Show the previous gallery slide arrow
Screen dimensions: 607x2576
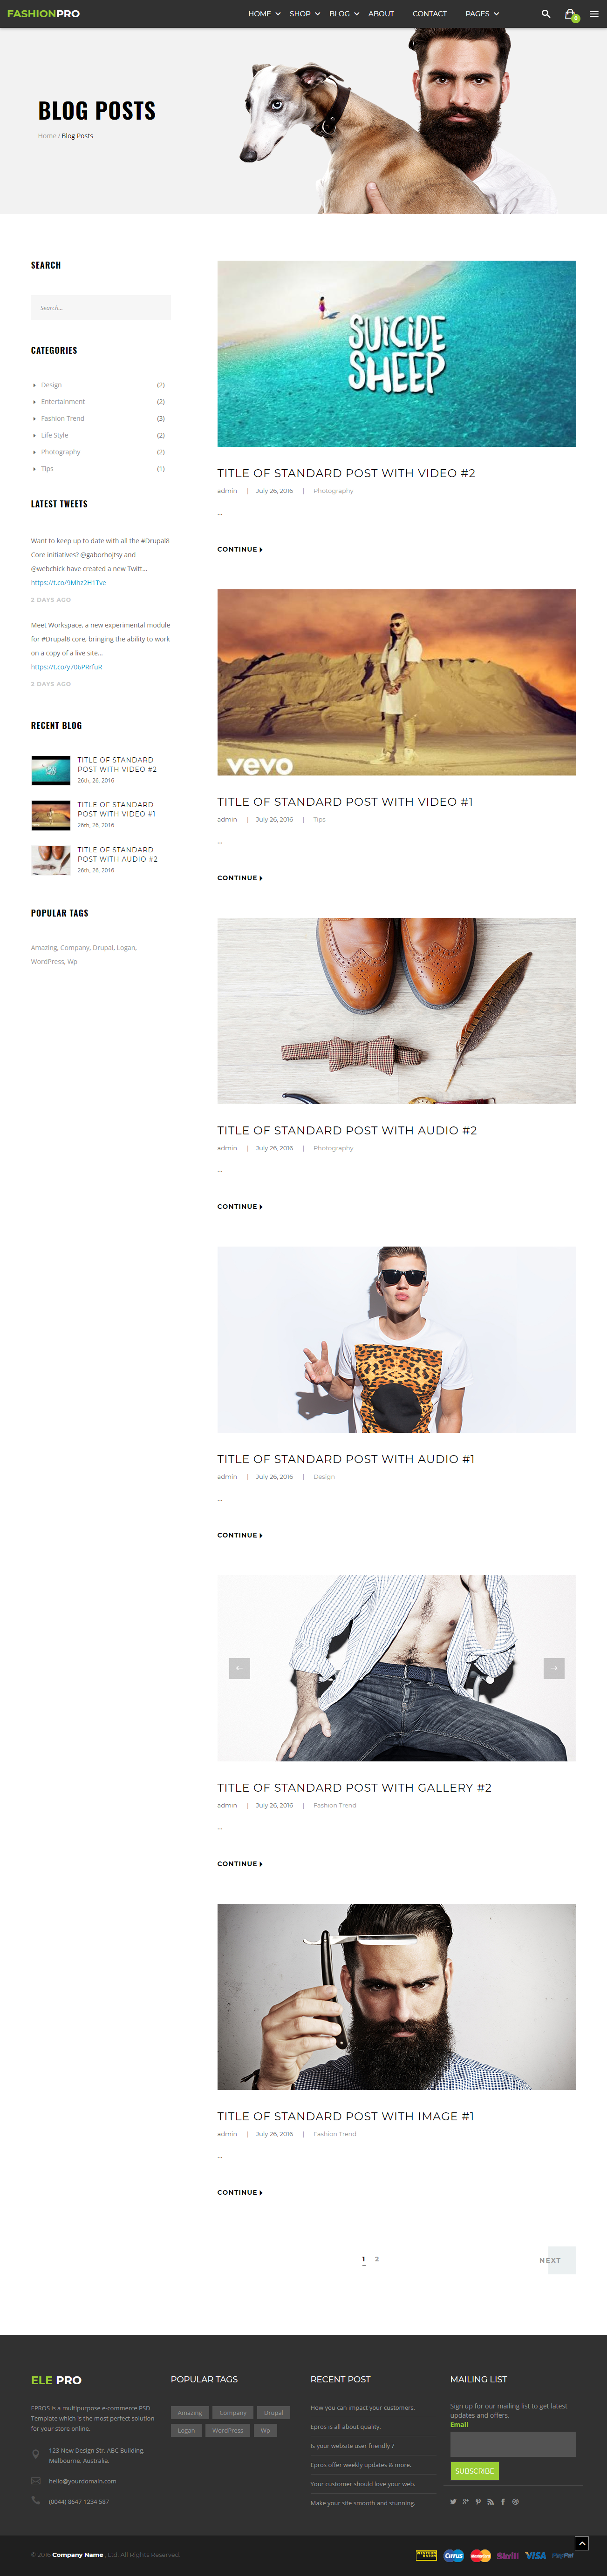[240, 1668]
